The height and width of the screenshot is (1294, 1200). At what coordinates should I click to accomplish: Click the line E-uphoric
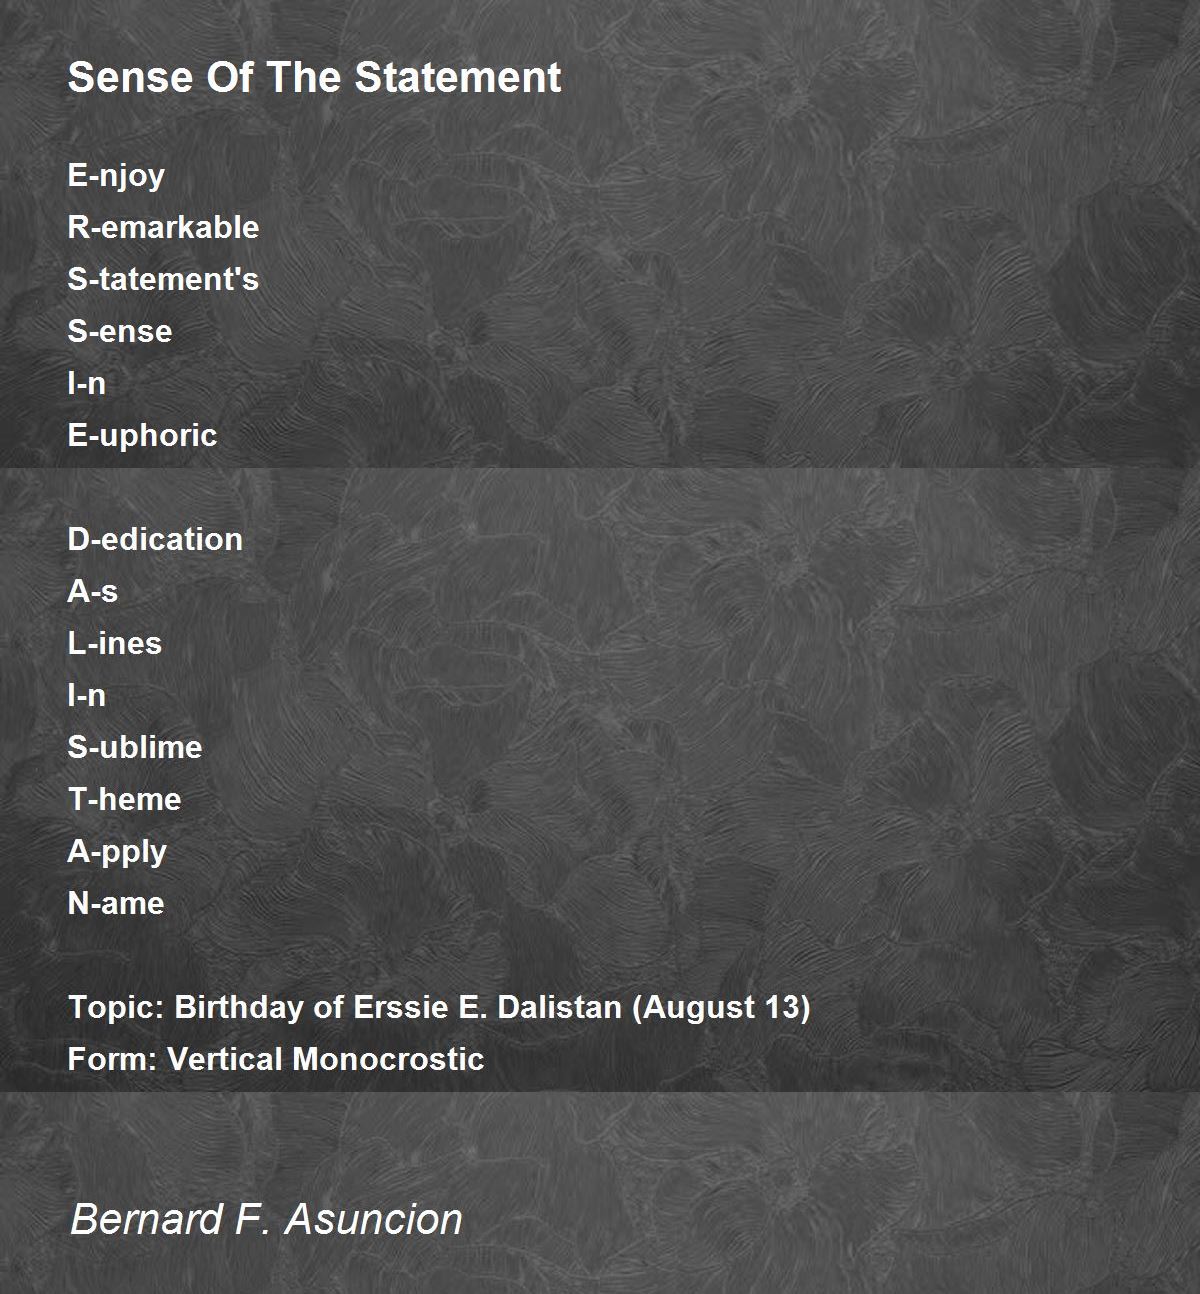pyautogui.click(x=142, y=436)
